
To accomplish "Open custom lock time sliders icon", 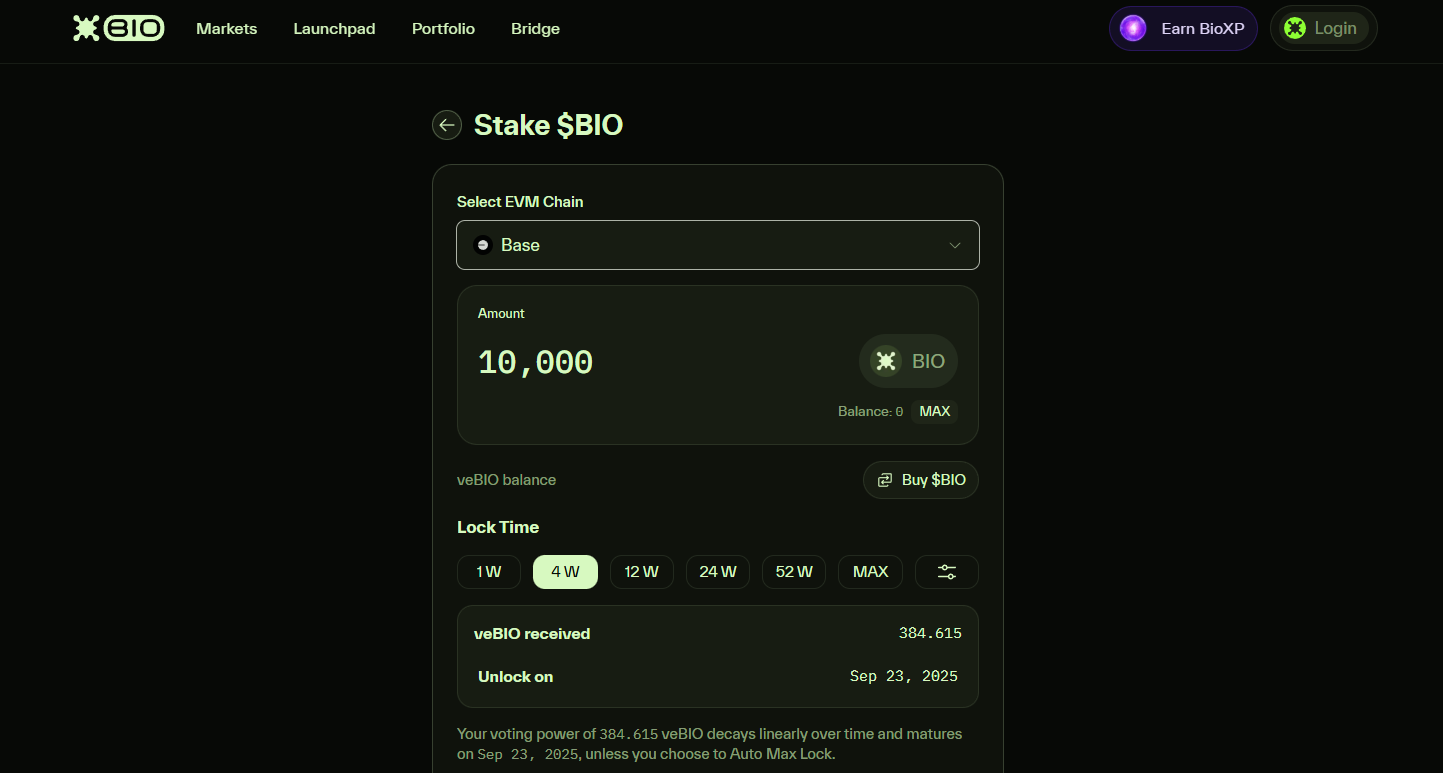I will pos(946,572).
